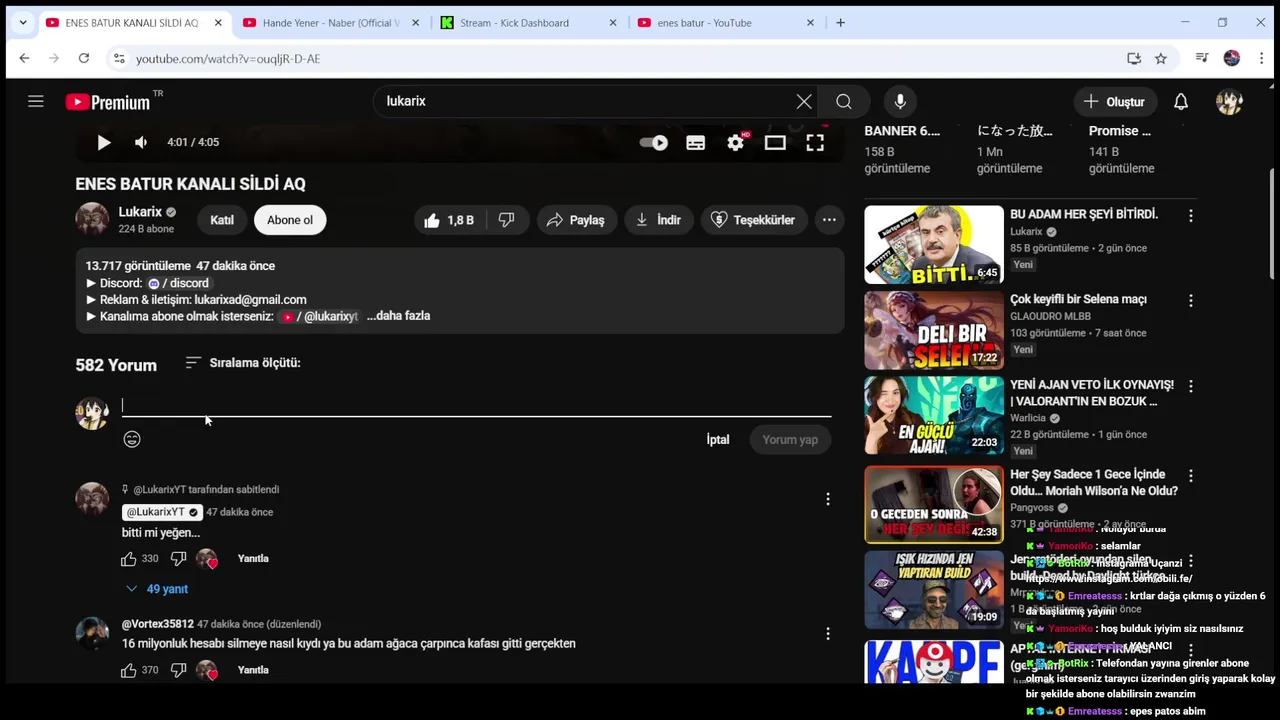
Task: Close the ENES BATUR KANALI SİLDİ tab
Action: 218,23
